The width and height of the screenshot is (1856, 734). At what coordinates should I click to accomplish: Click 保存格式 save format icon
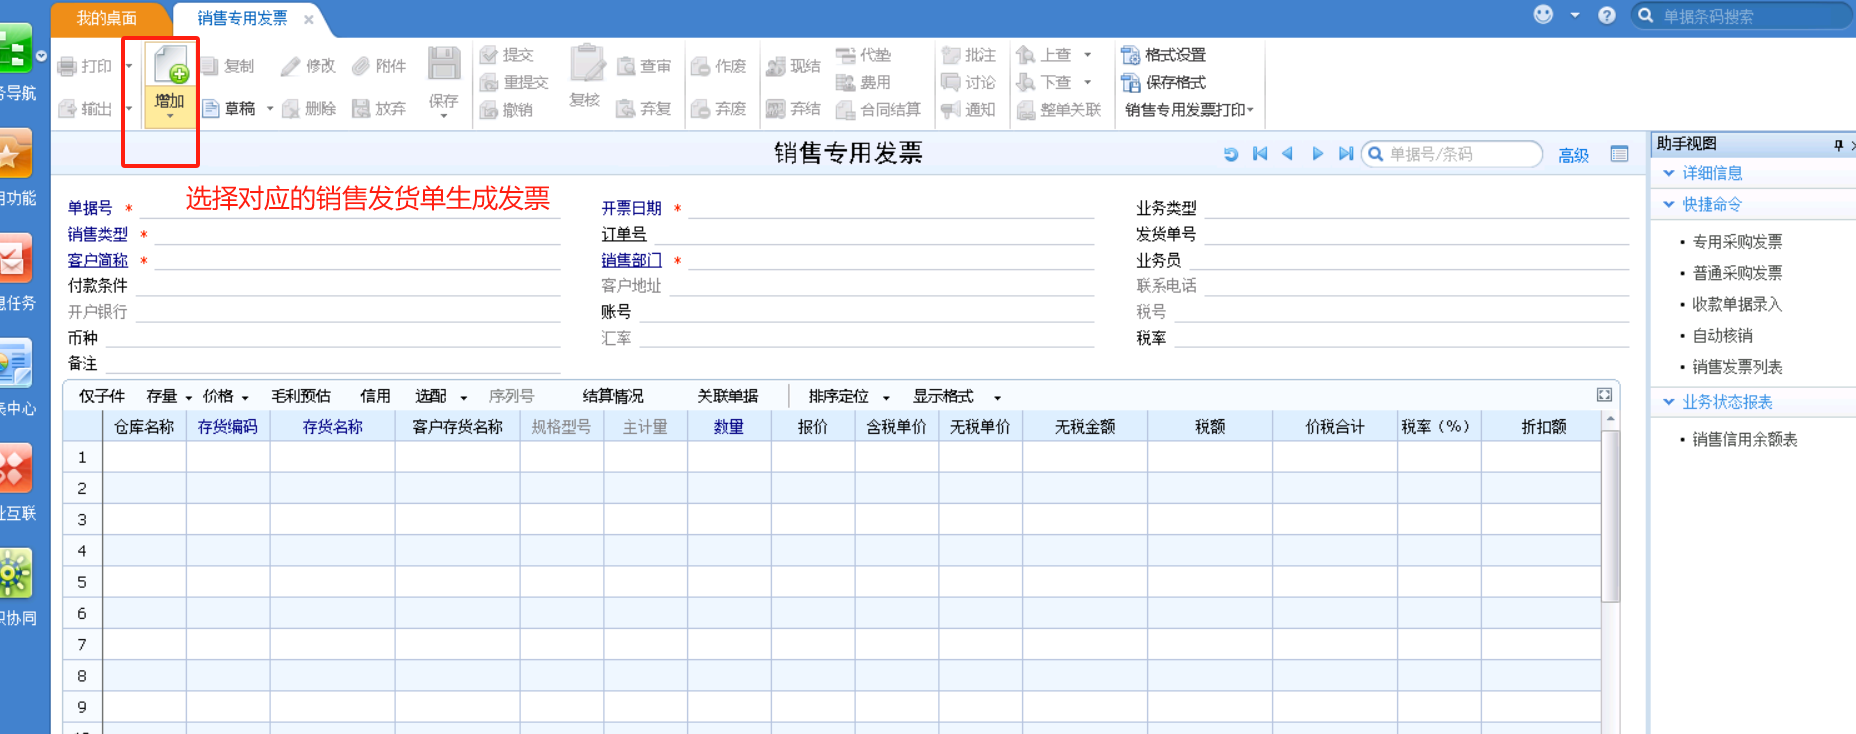point(1131,82)
